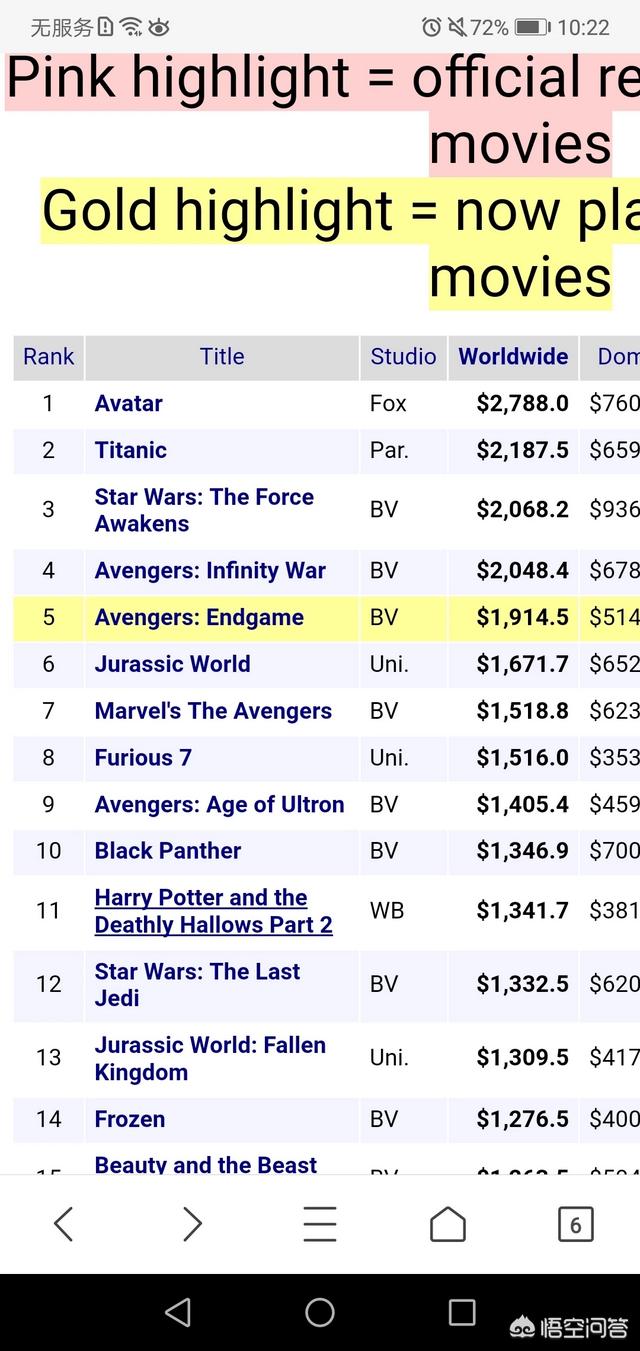The width and height of the screenshot is (640, 1351).
Task: Sort table by Title column header
Action: (222, 357)
